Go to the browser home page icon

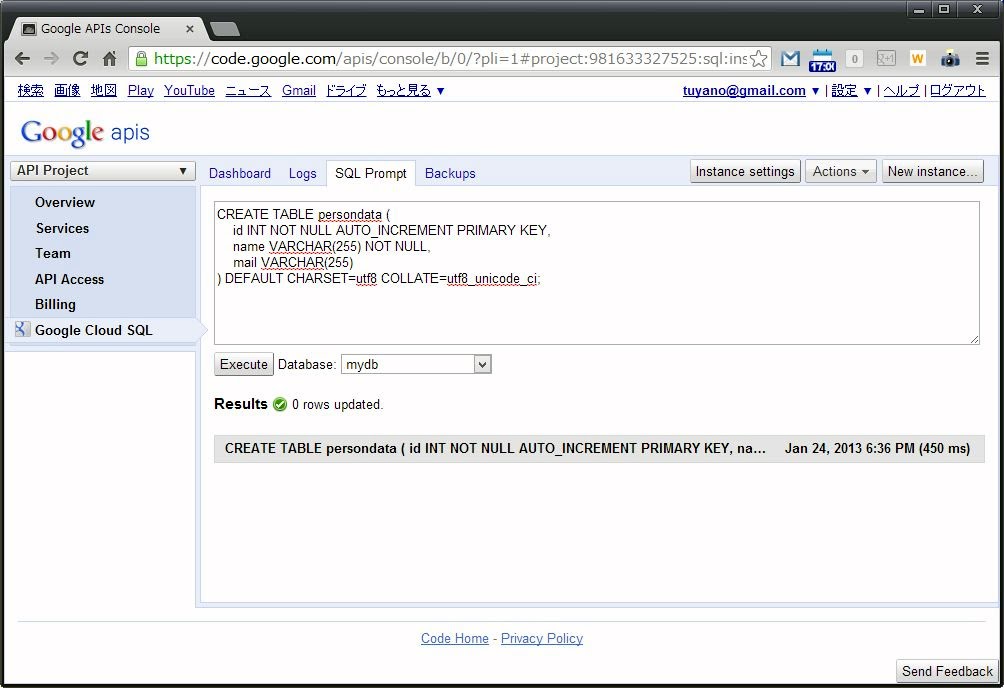(x=110, y=59)
